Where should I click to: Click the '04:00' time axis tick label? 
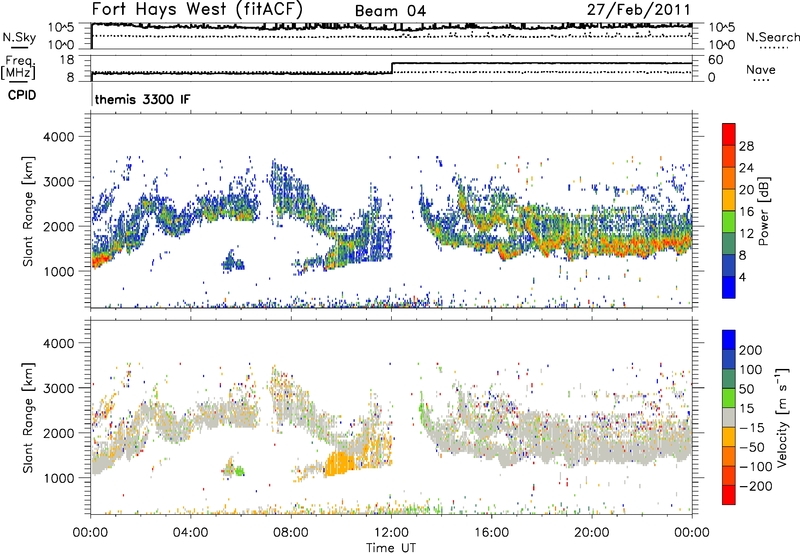pos(190,533)
